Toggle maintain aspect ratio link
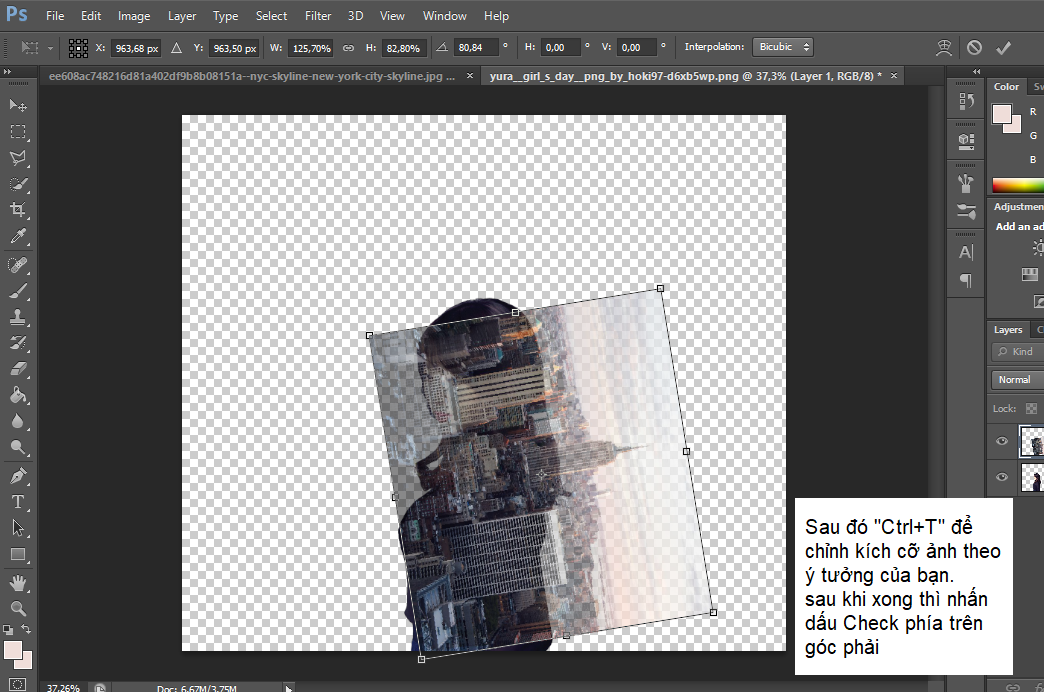Screen dimensions: 1044x692 click(x=348, y=47)
